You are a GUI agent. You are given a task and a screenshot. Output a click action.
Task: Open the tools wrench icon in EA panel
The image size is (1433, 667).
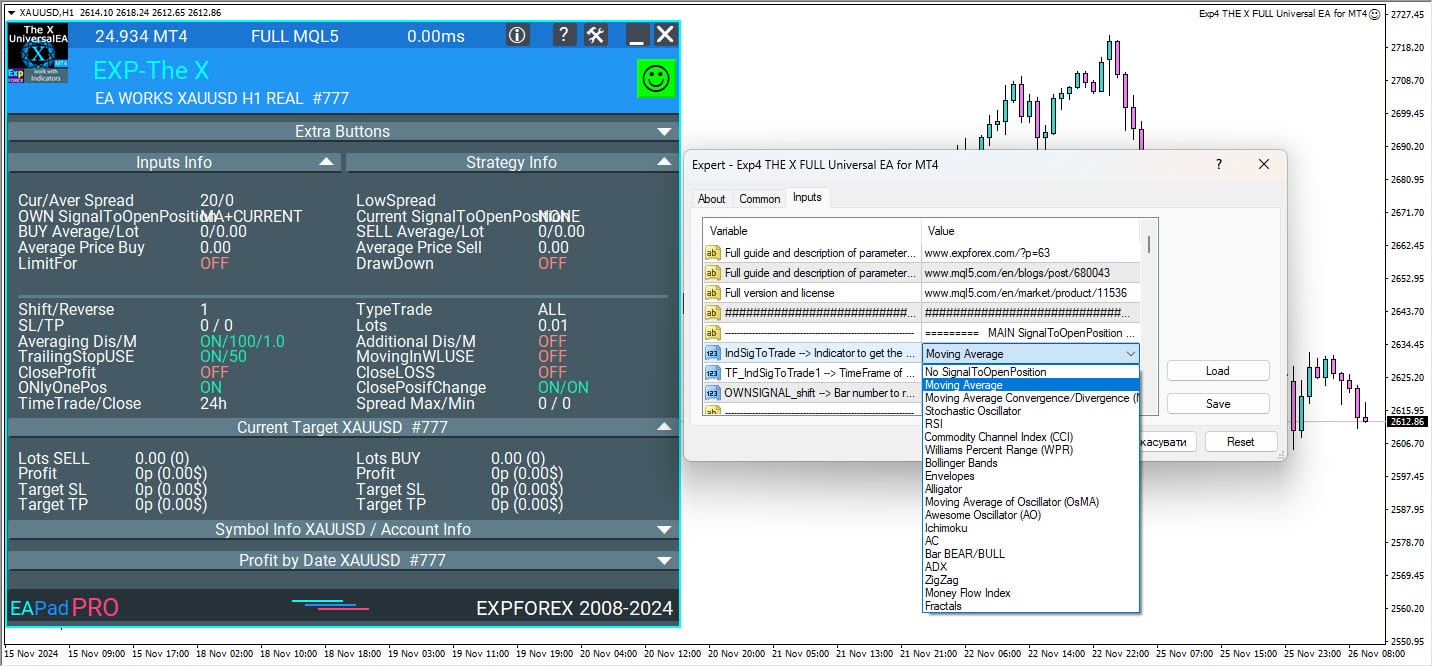[x=596, y=35]
